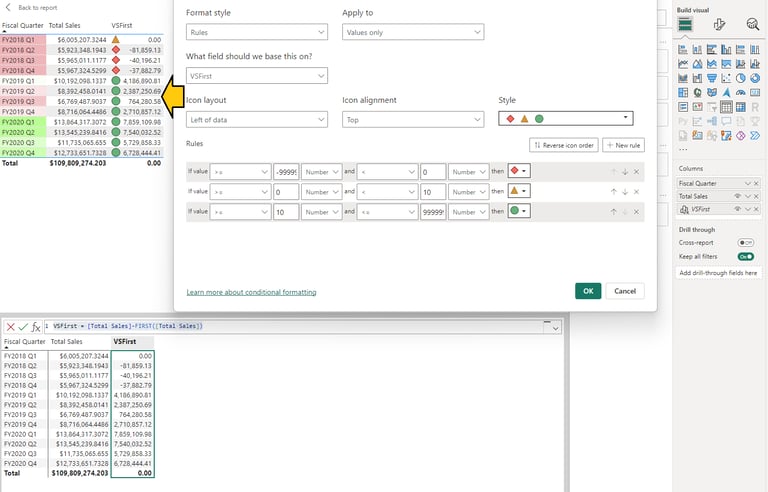Click Add drill-through fields here well
The height and width of the screenshot is (492, 768).
(718, 272)
